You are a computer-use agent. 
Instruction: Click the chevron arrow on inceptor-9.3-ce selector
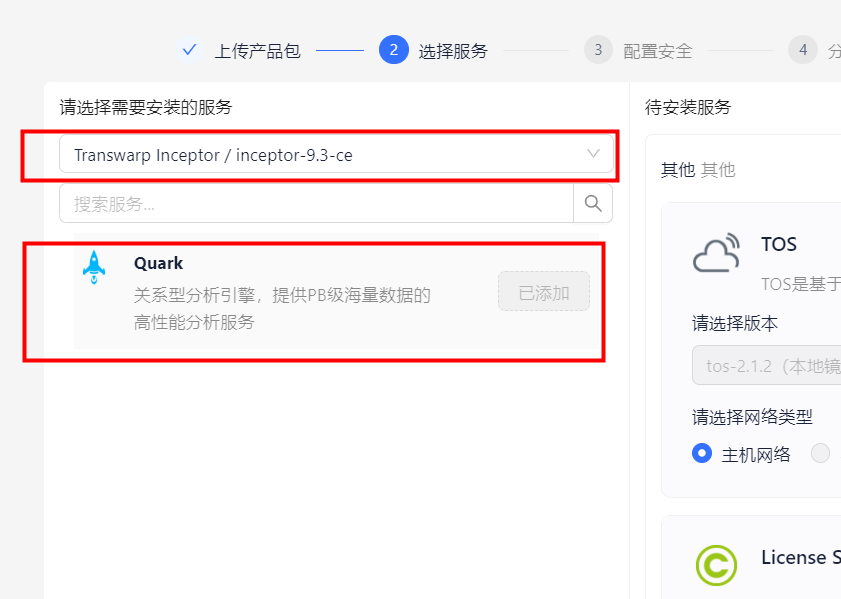point(593,153)
